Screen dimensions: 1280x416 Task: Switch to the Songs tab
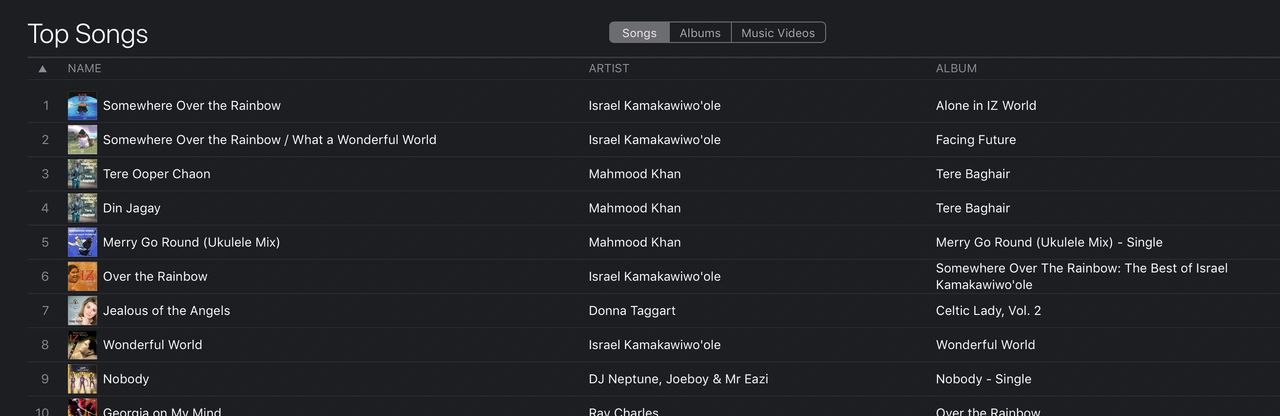639,33
